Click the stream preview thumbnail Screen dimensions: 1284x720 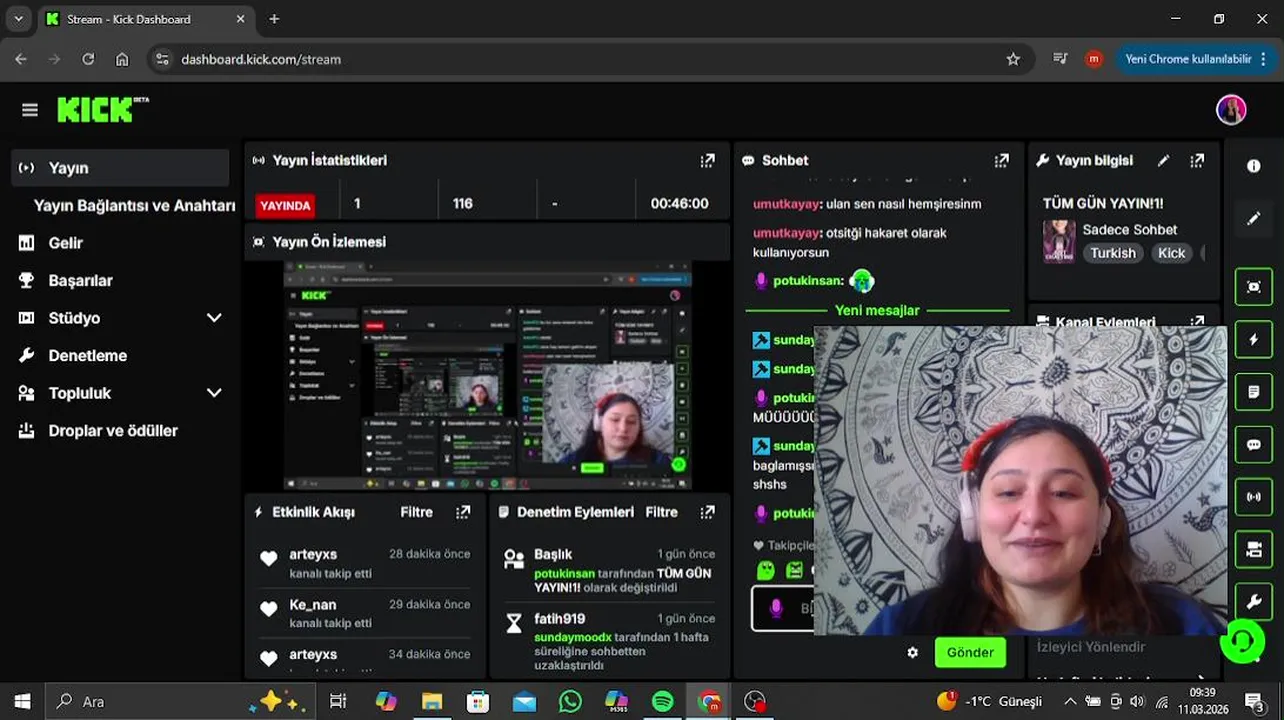click(487, 376)
